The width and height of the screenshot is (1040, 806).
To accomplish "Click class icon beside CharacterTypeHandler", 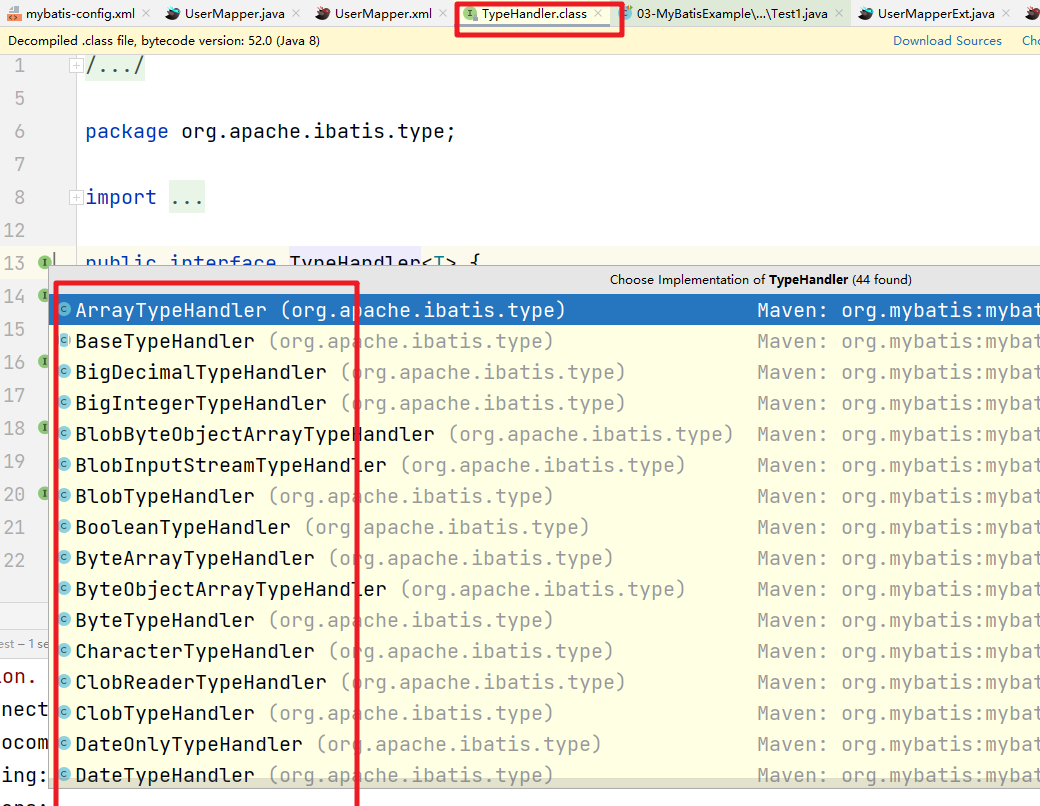I will [x=64, y=650].
